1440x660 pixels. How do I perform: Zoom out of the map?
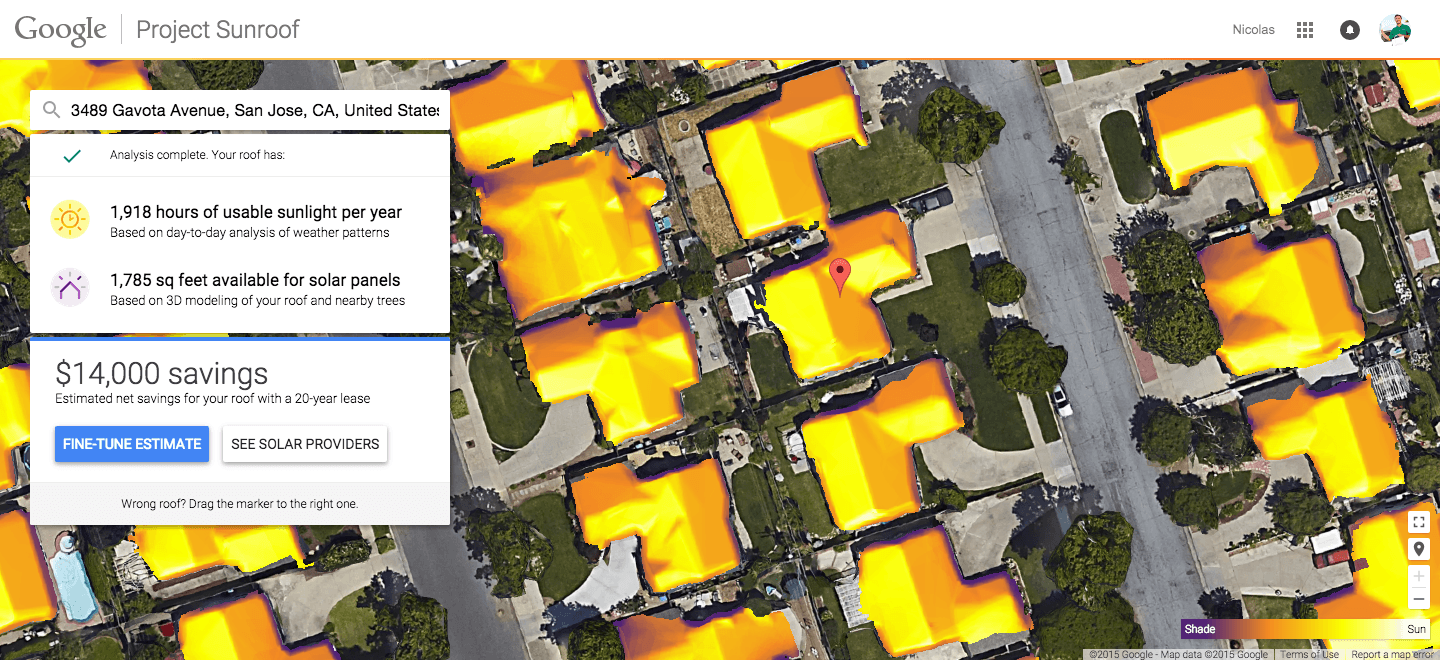pos(1418,599)
